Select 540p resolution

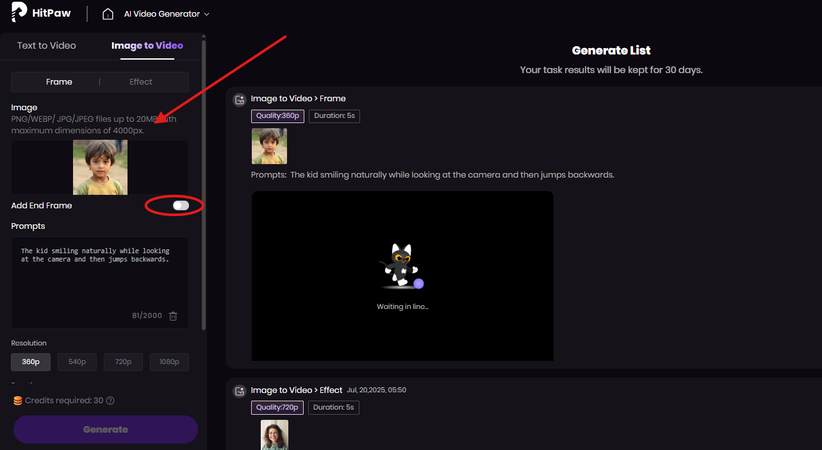pos(77,362)
